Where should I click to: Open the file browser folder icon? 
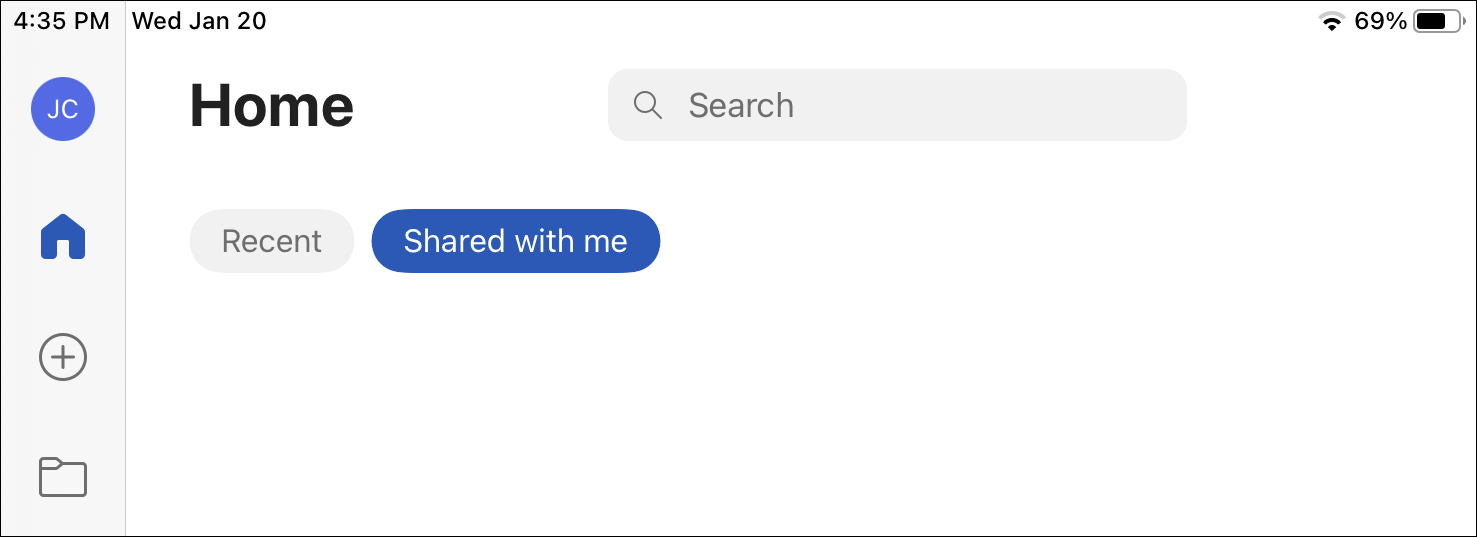[63, 477]
